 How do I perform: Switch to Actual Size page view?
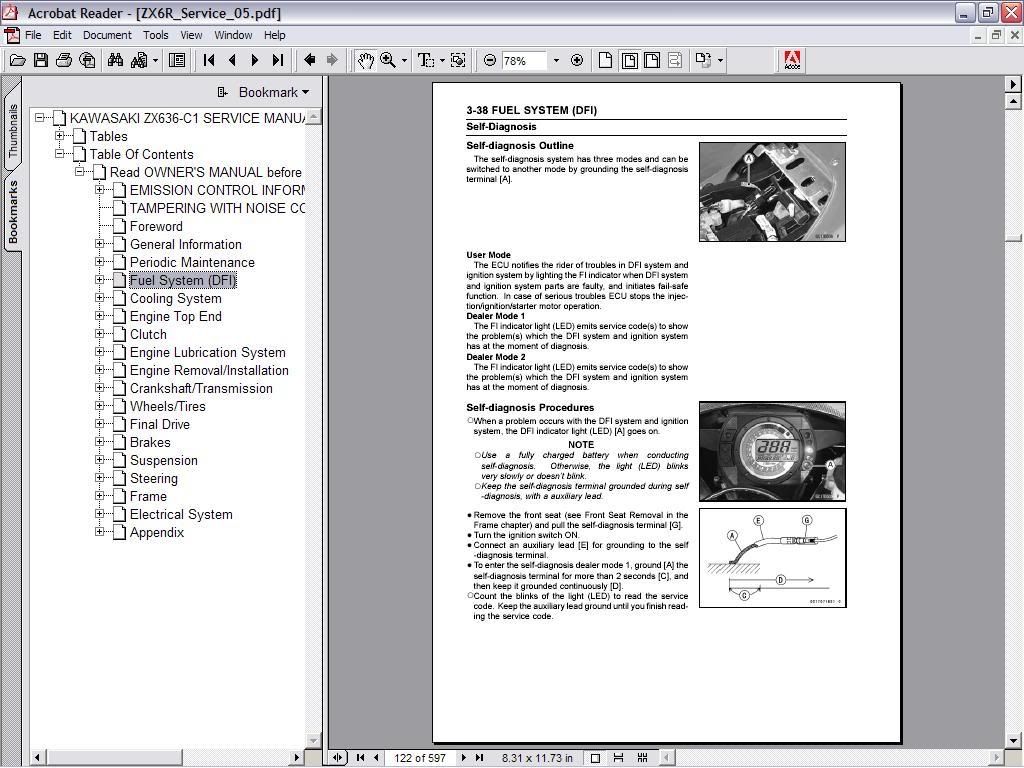pos(605,61)
